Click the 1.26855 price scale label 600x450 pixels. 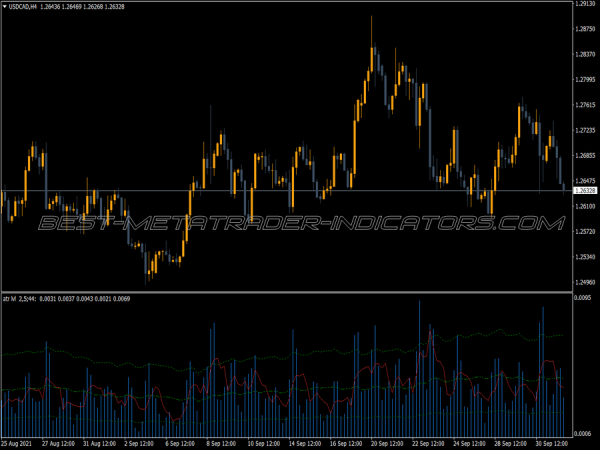(585, 156)
